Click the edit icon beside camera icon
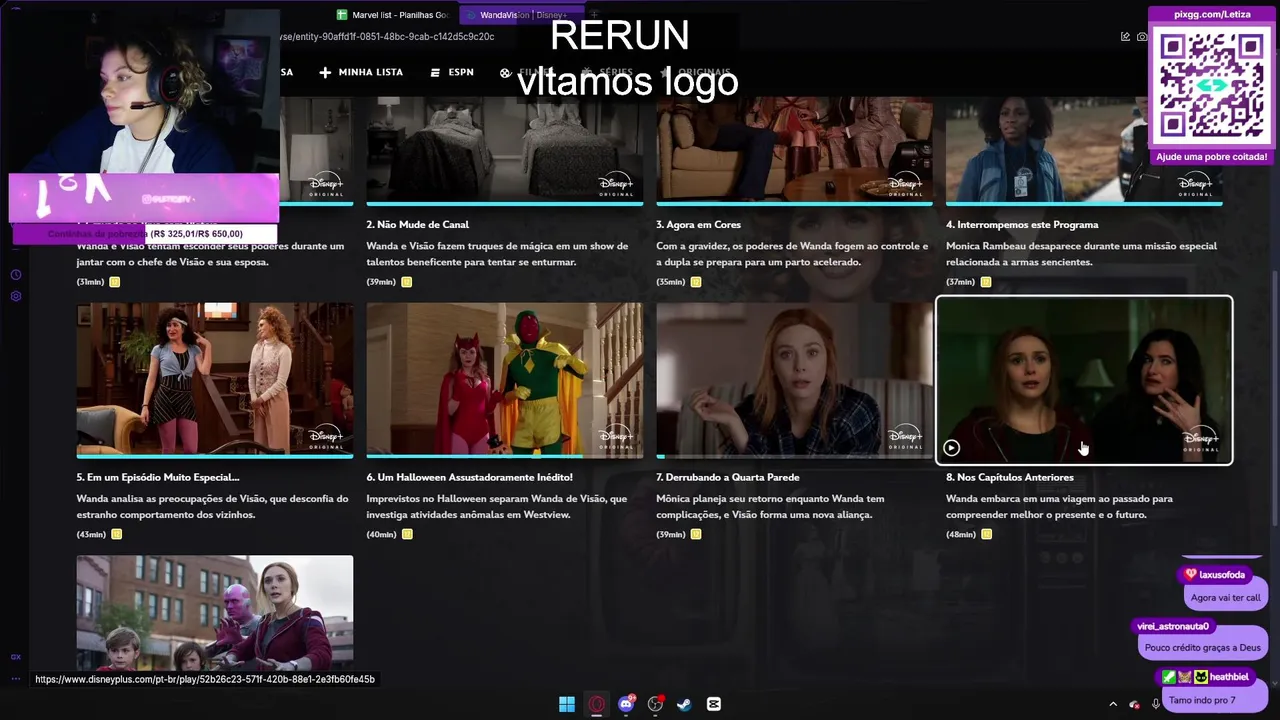The width and height of the screenshot is (1280, 720). [1125, 37]
